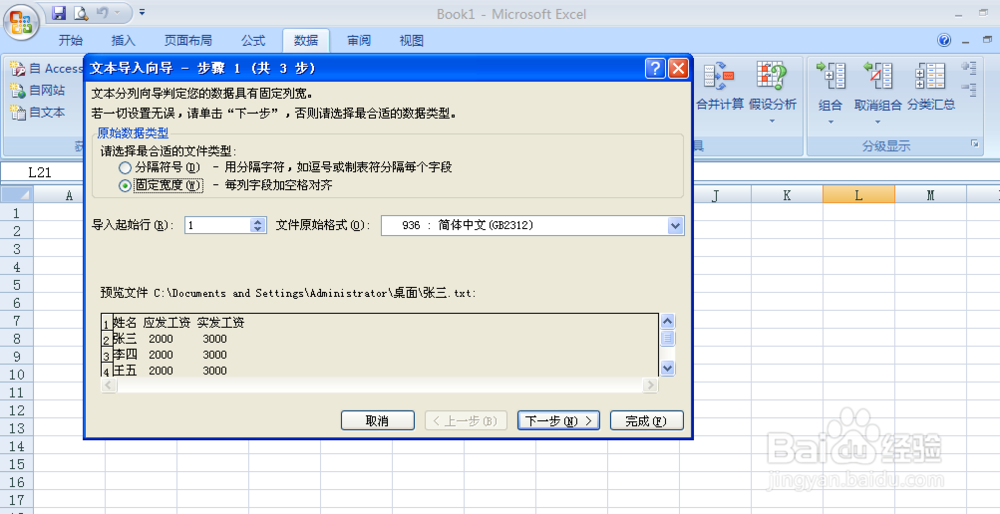The height and width of the screenshot is (514, 1000).
Task: Click the 下一步 (Next) button
Action: pos(558,420)
